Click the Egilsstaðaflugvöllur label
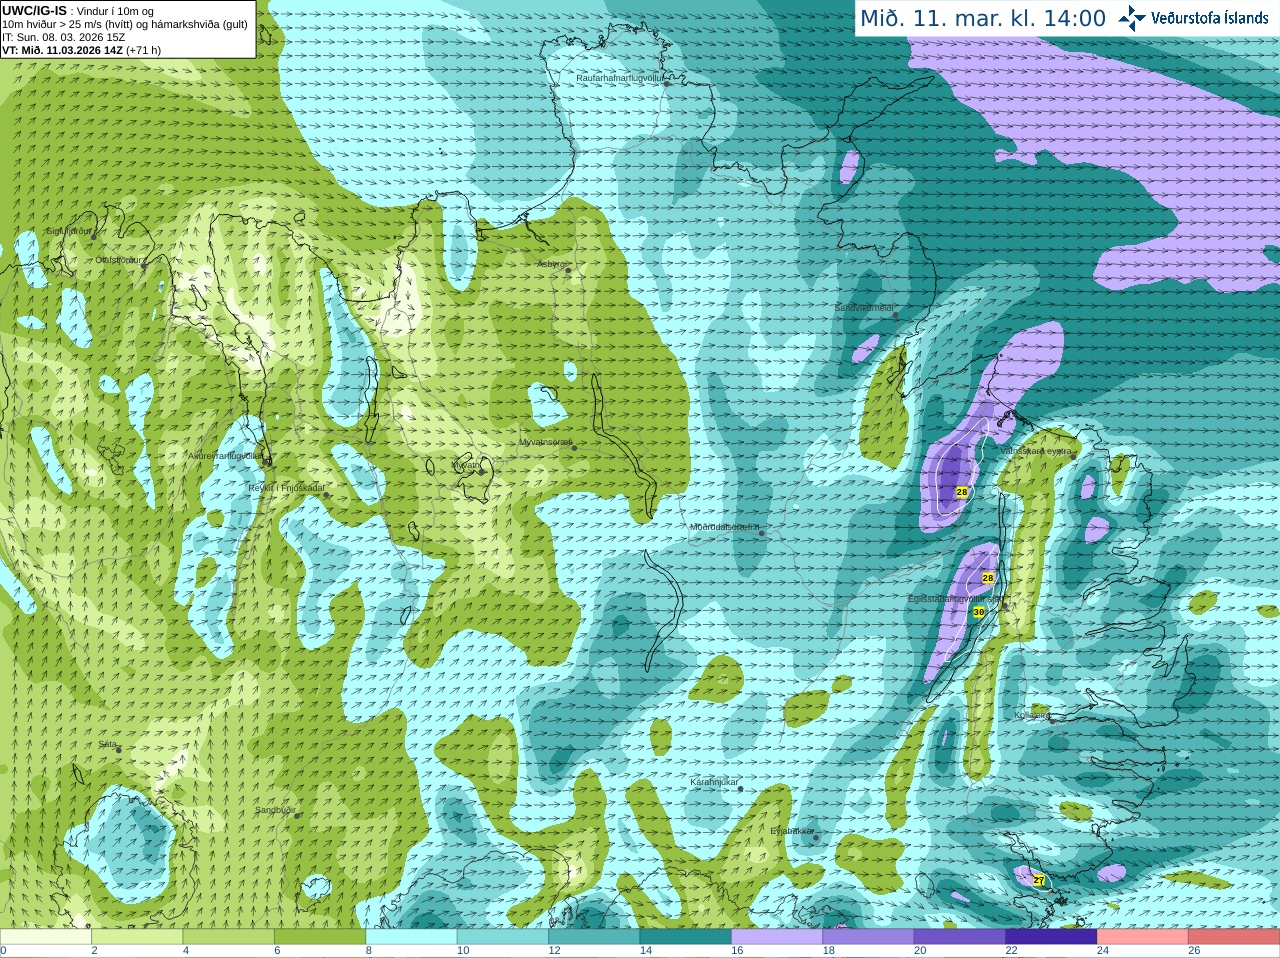 955,599
